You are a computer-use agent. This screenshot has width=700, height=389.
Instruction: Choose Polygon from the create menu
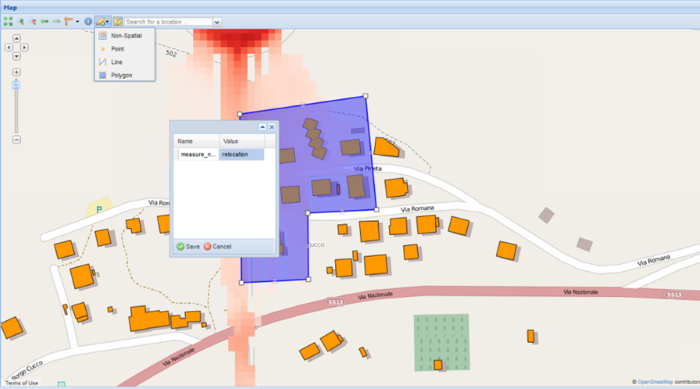(121, 75)
